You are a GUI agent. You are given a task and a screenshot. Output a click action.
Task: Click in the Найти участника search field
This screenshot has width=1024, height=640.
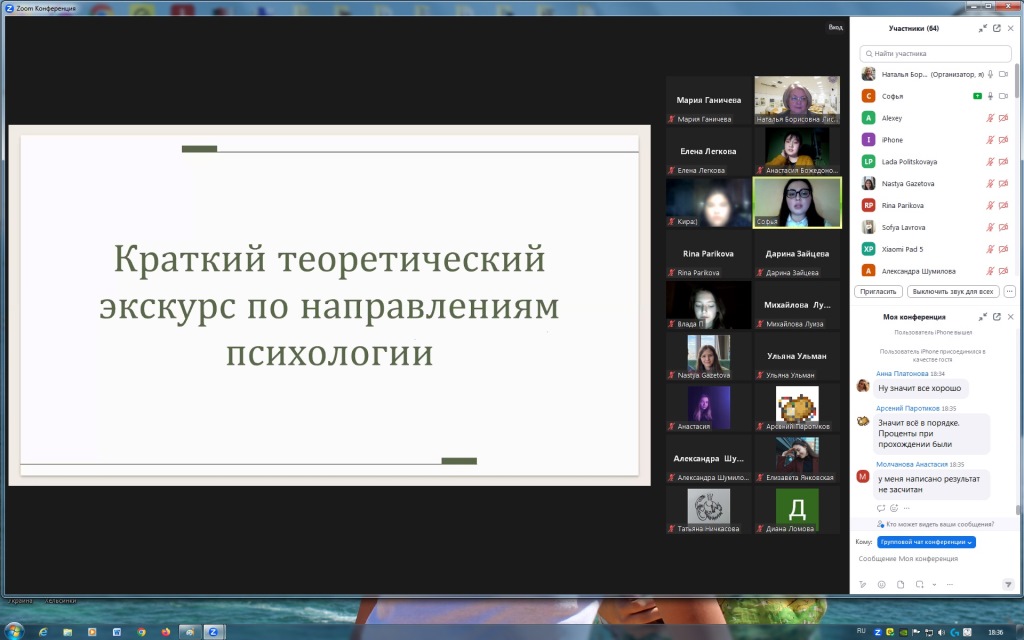(935, 54)
